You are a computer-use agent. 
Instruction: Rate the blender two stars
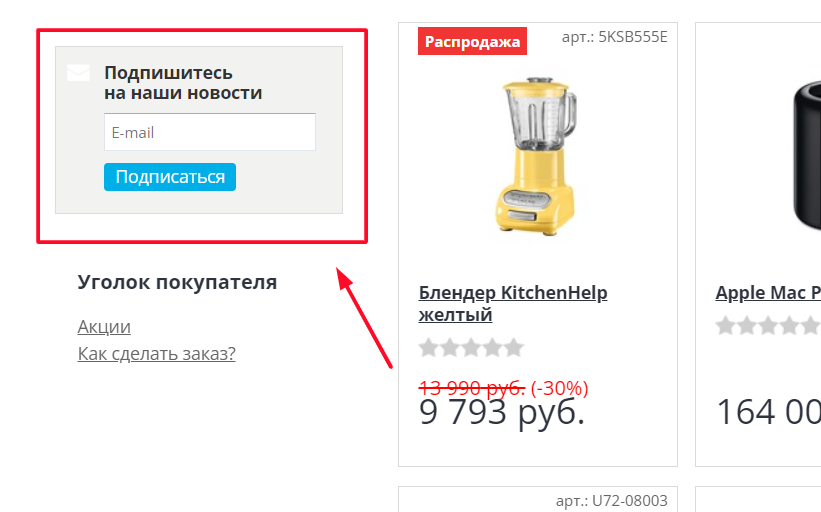(450, 348)
